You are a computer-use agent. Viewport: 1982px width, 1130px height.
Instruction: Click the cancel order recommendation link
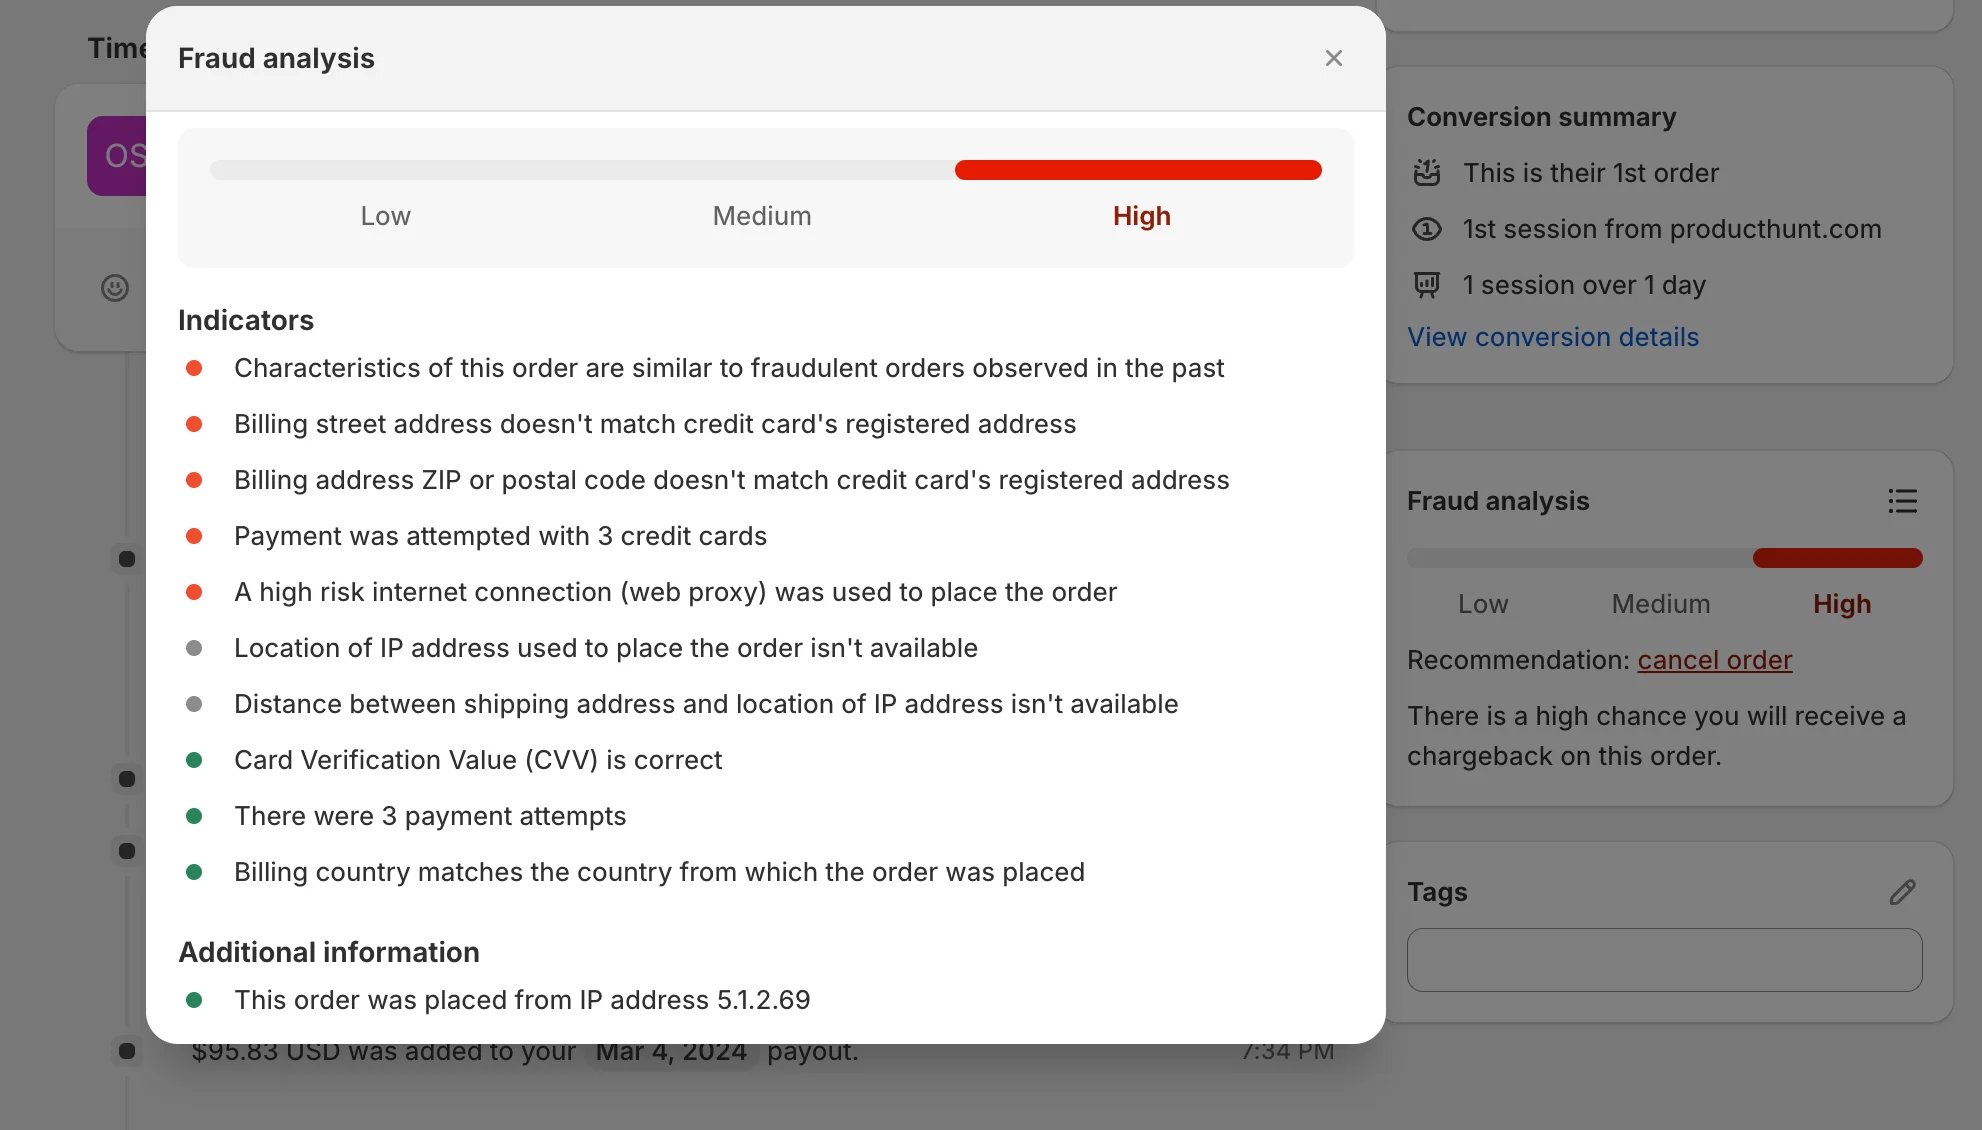tap(1714, 660)
